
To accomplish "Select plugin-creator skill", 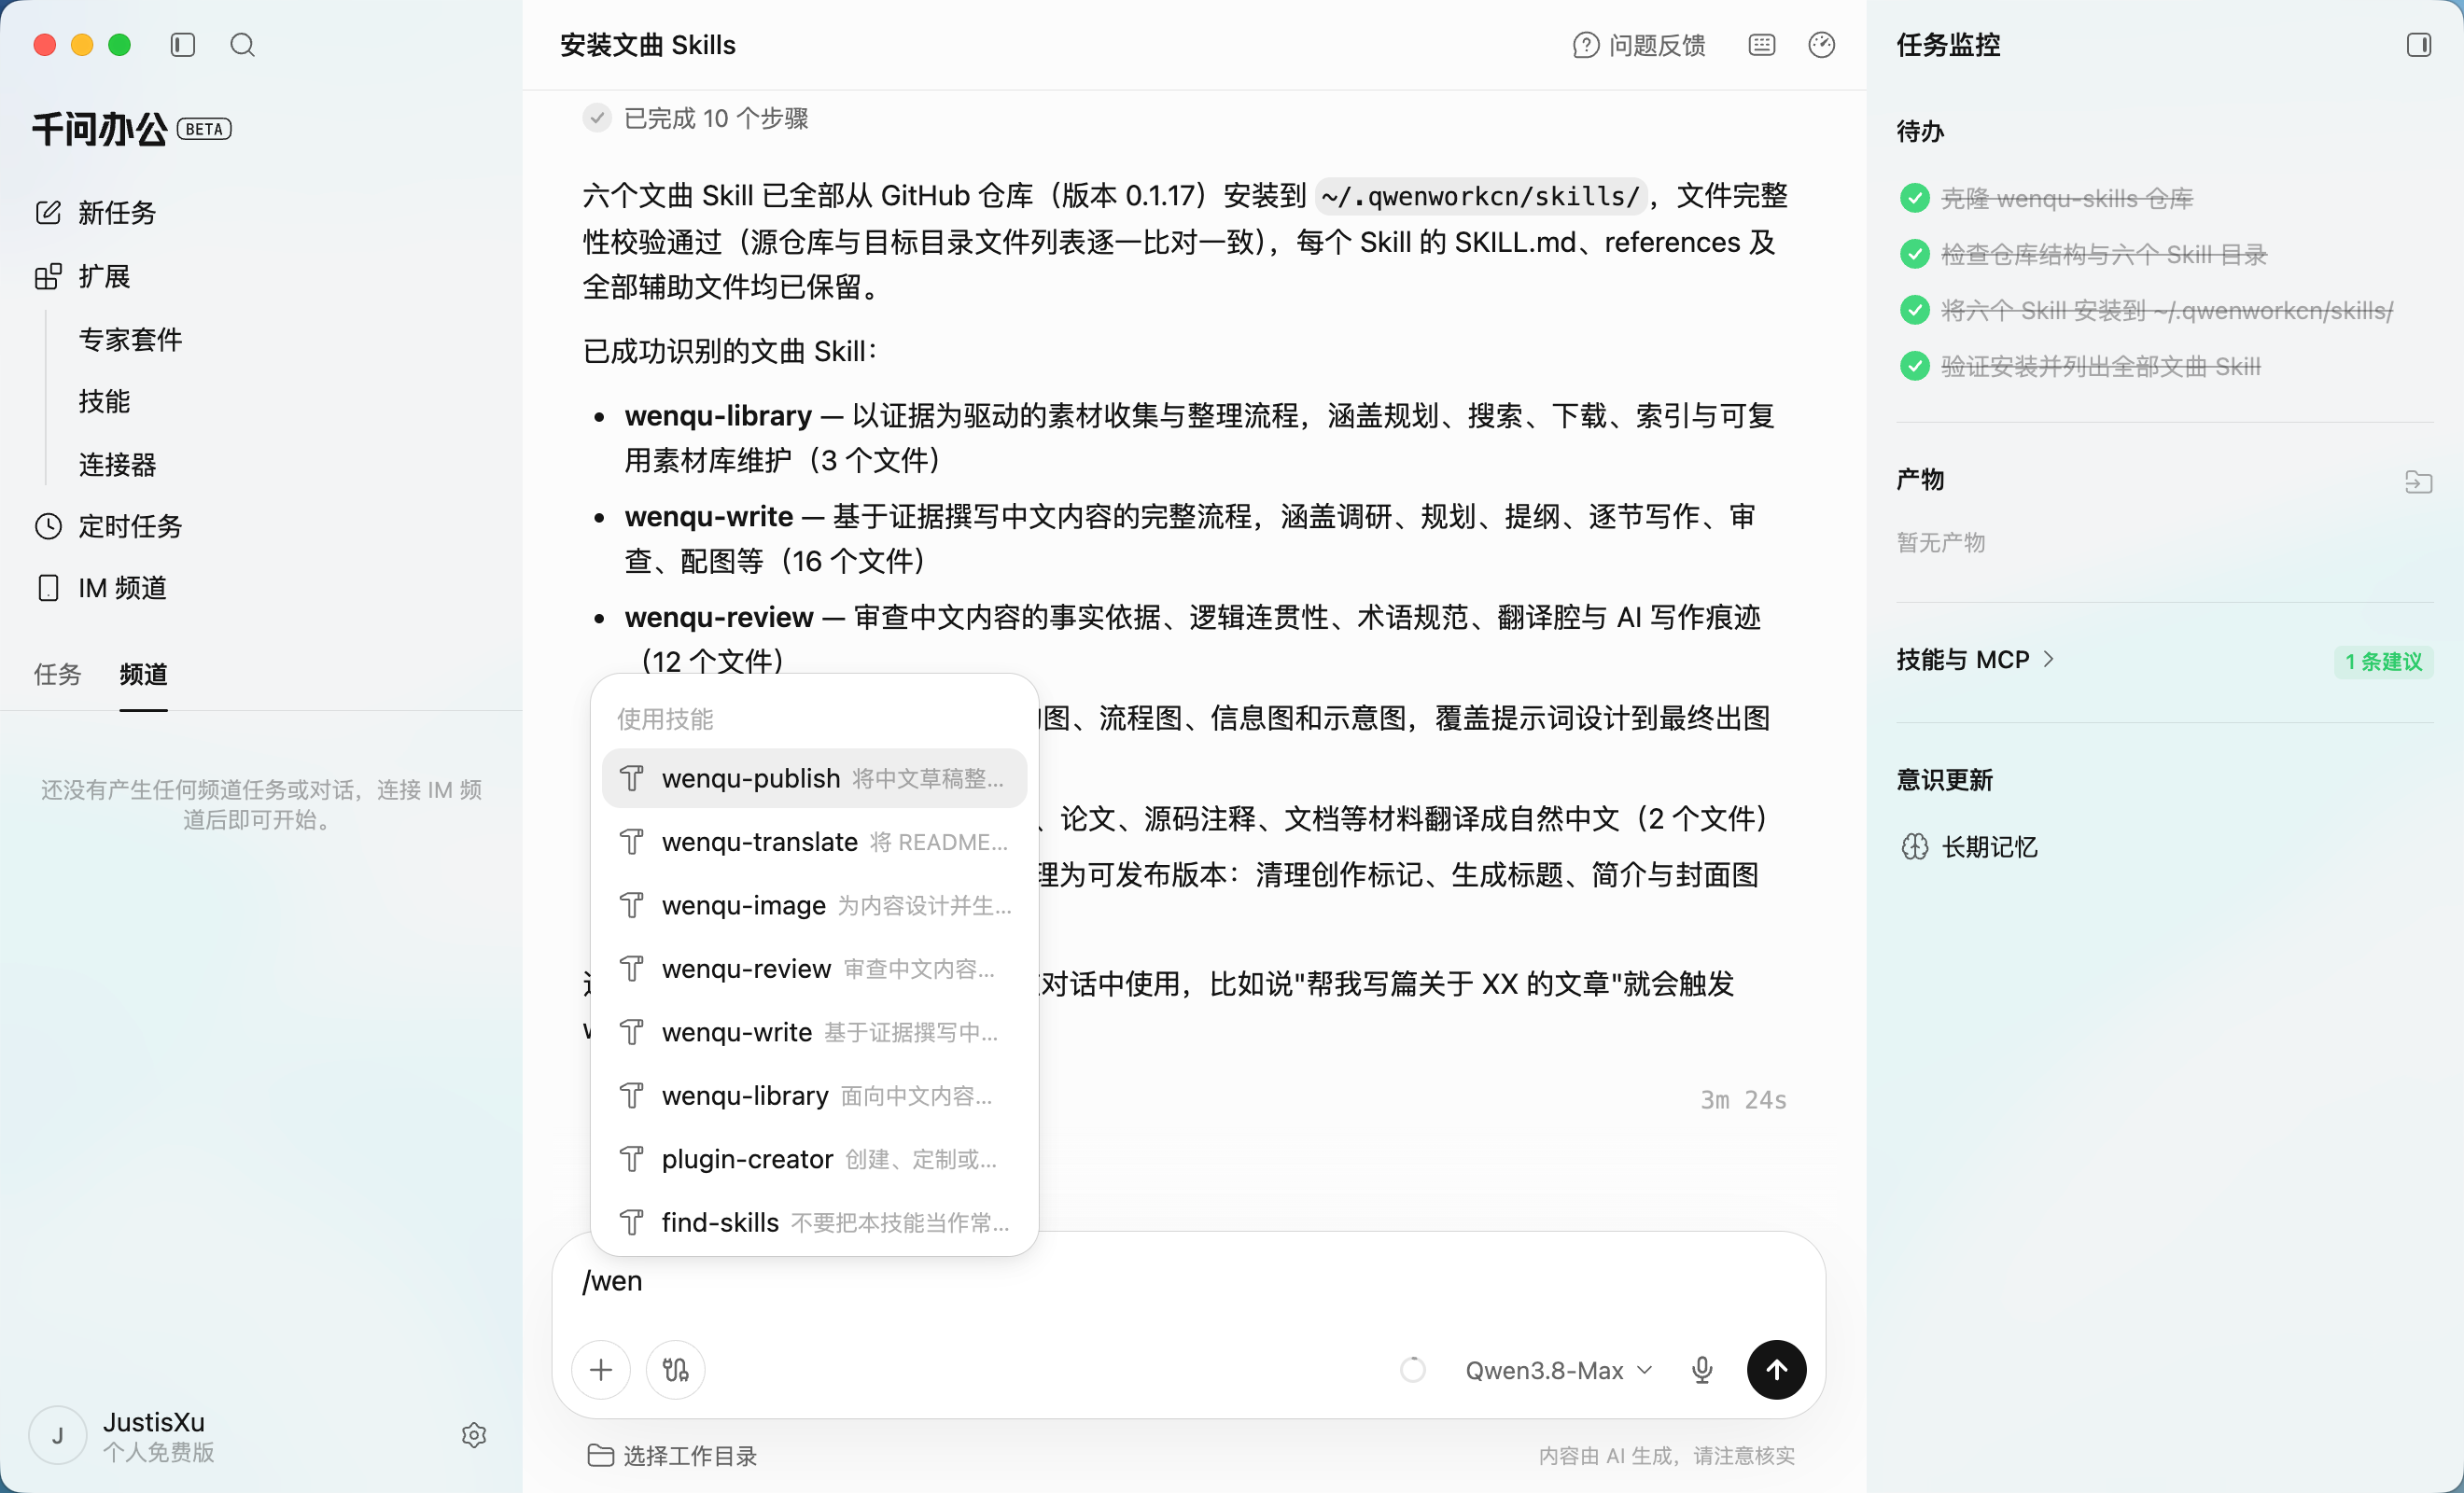I will [x=814, y=1159].
